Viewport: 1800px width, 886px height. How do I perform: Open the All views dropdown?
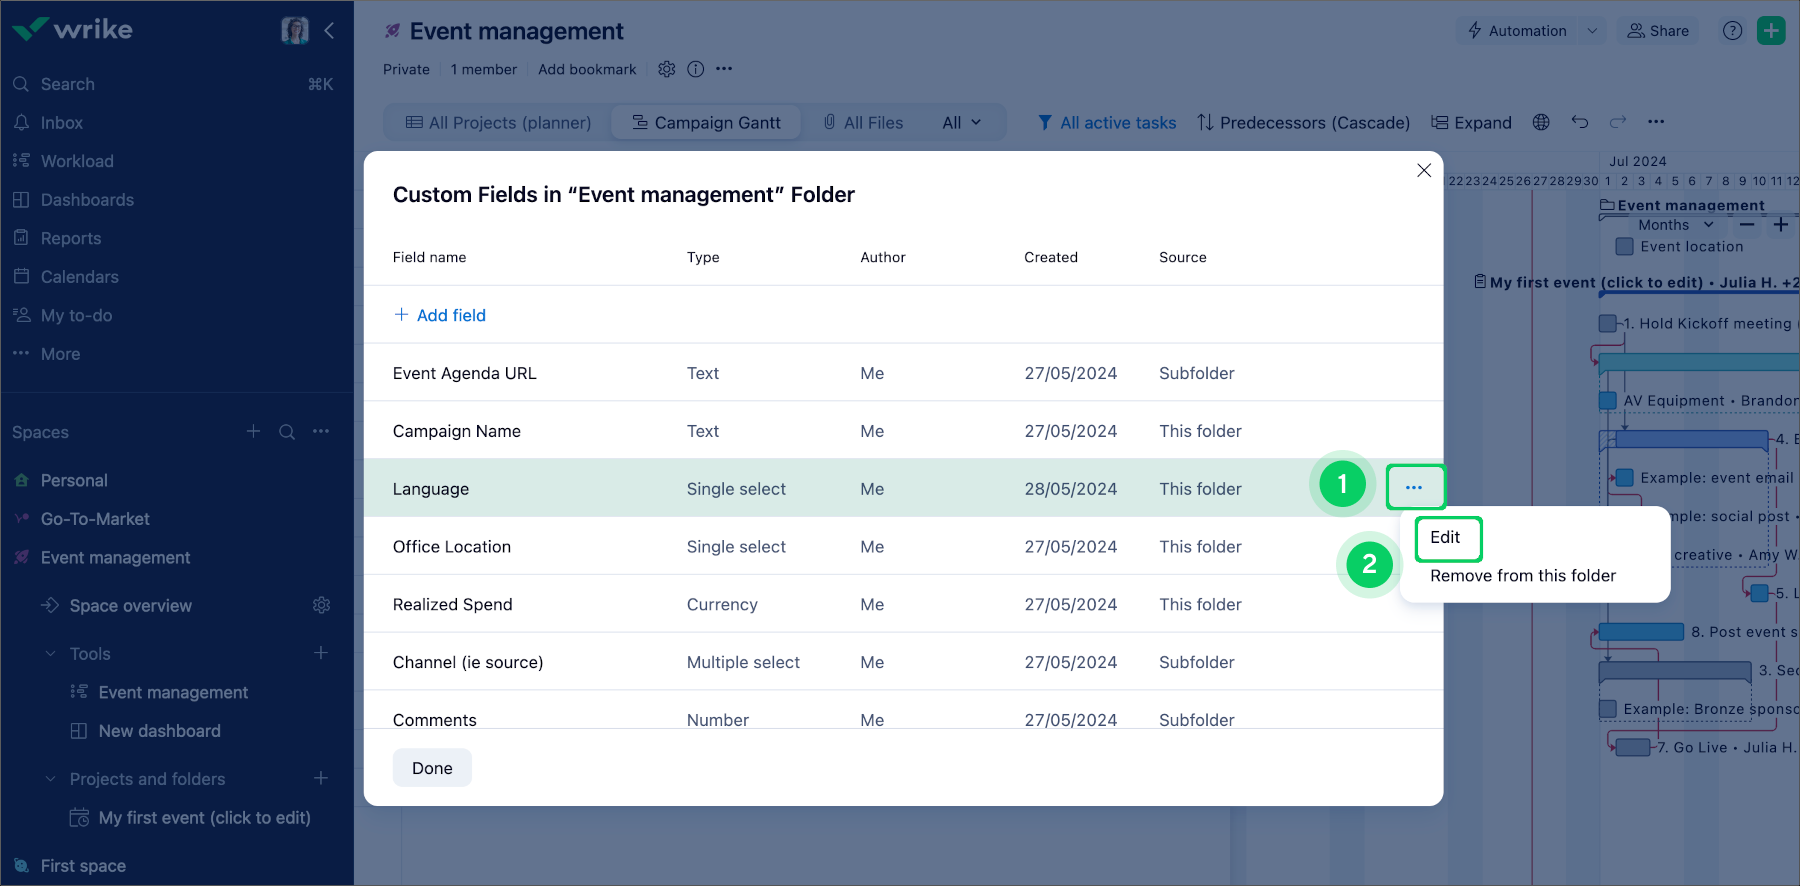(x=962, y=123)
